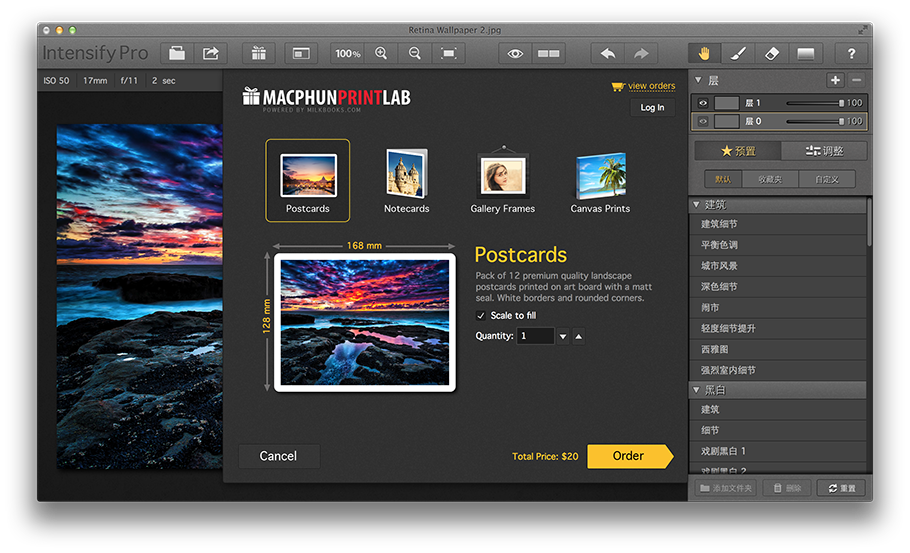Apply the 西雅图 preset

pyautogui.click(x=778, y=349)
